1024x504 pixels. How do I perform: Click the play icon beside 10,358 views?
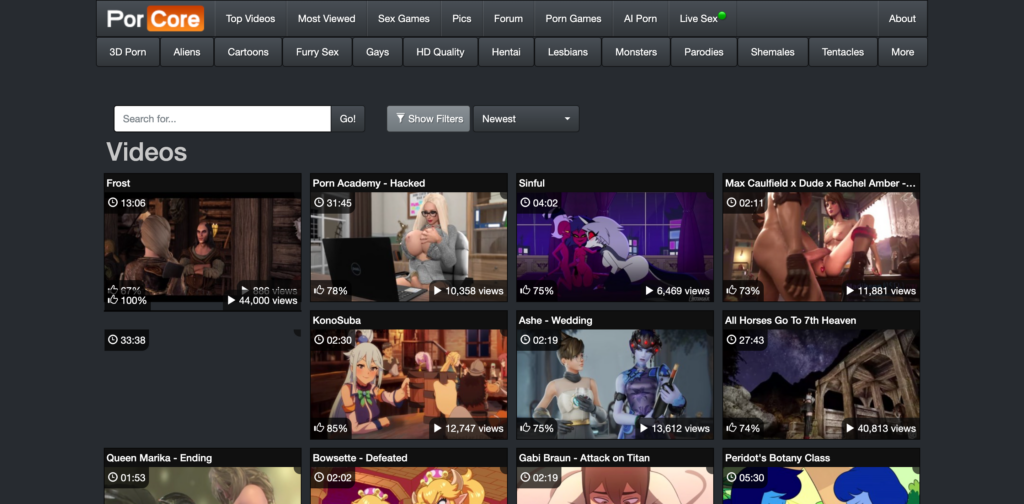click(x=438, y=291)
